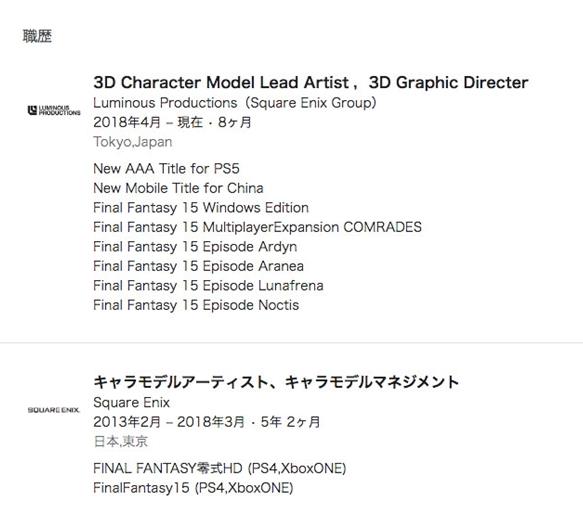Open Luminous Productions (Square Enix Group) company link

(x=235, y=103)
